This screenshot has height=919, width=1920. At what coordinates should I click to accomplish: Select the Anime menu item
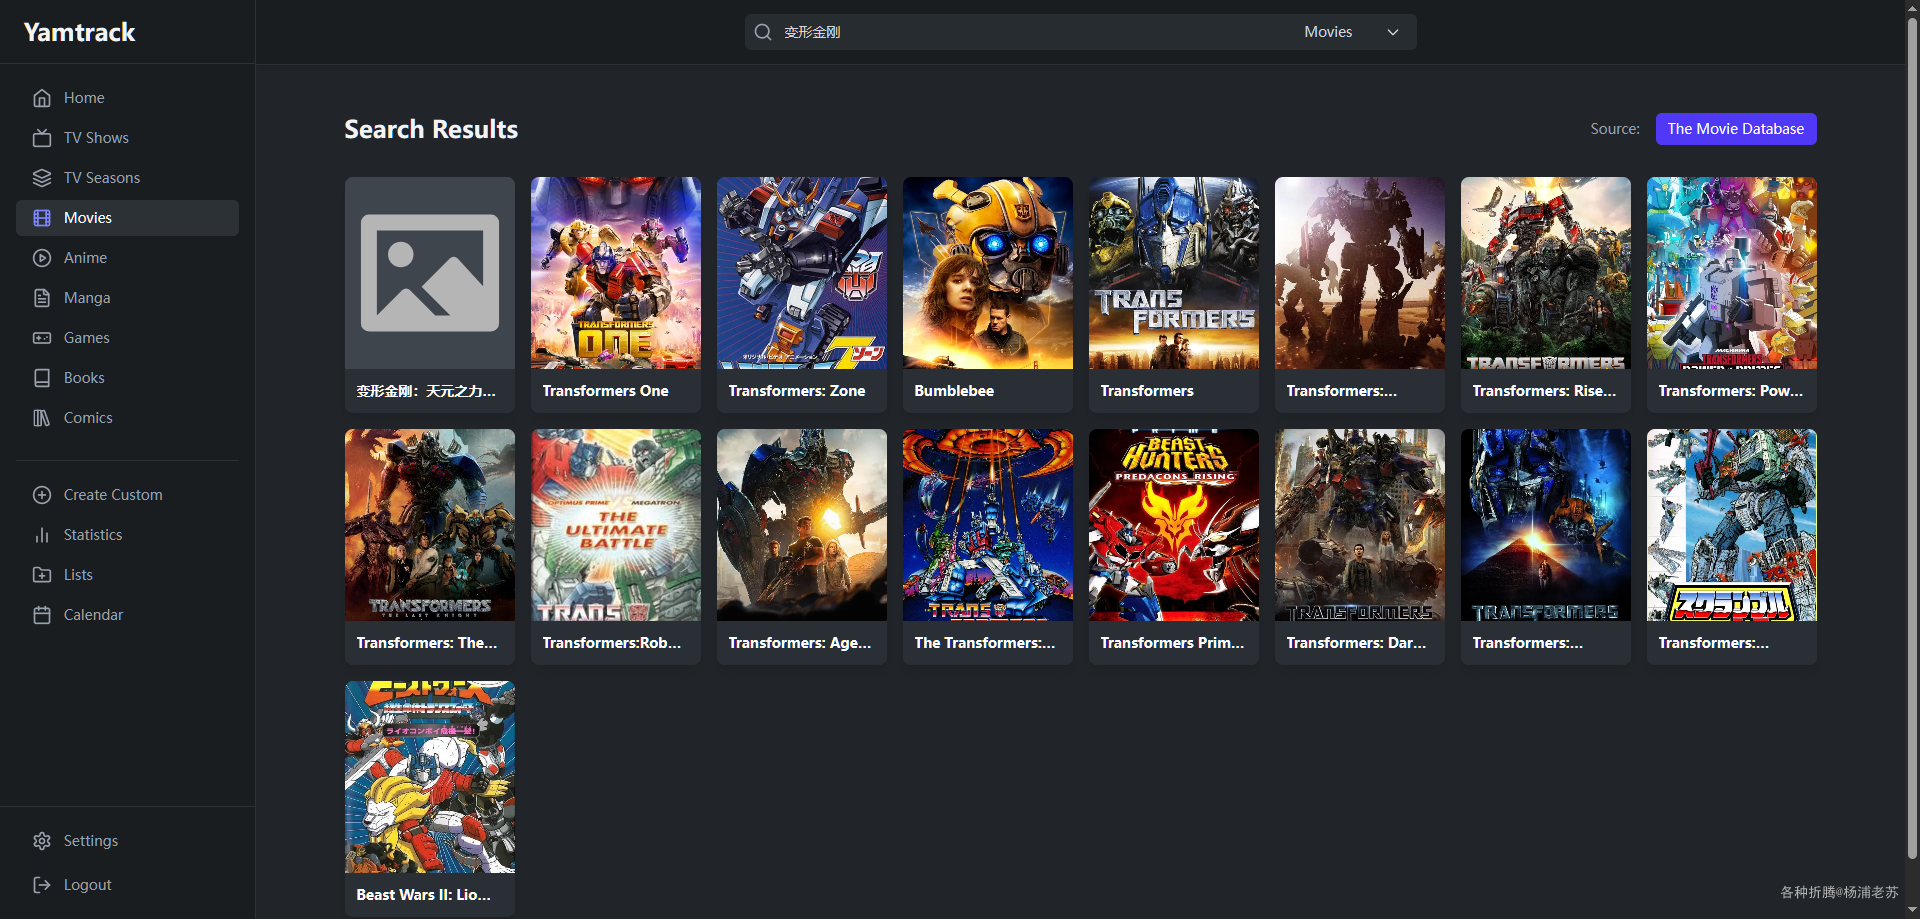click(85, 258)
